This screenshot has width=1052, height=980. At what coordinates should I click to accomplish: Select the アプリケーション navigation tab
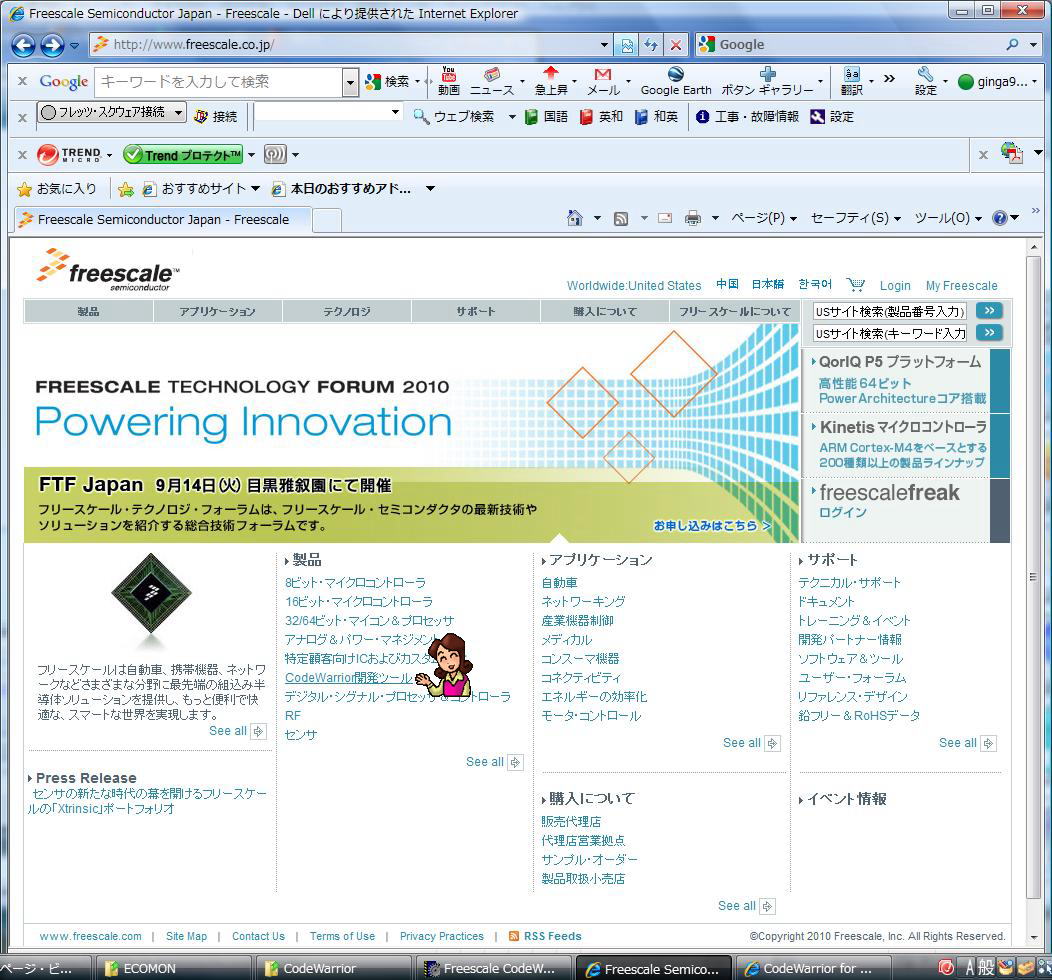tap(217, 311)
